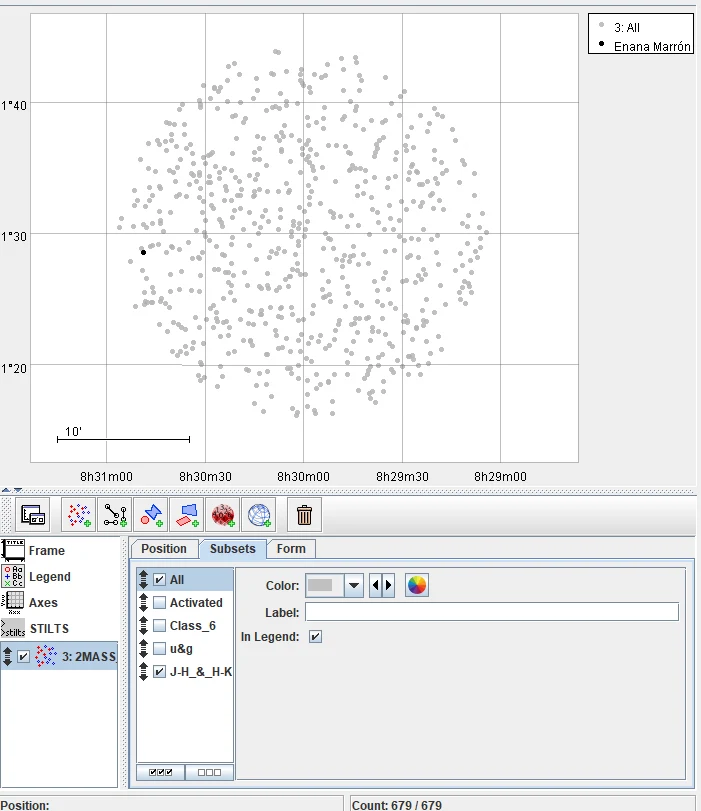Click the reorder handle beside the Class_6 subset
Image resolution: width=701 pixels, height=811 pixels.
(143, 626)
